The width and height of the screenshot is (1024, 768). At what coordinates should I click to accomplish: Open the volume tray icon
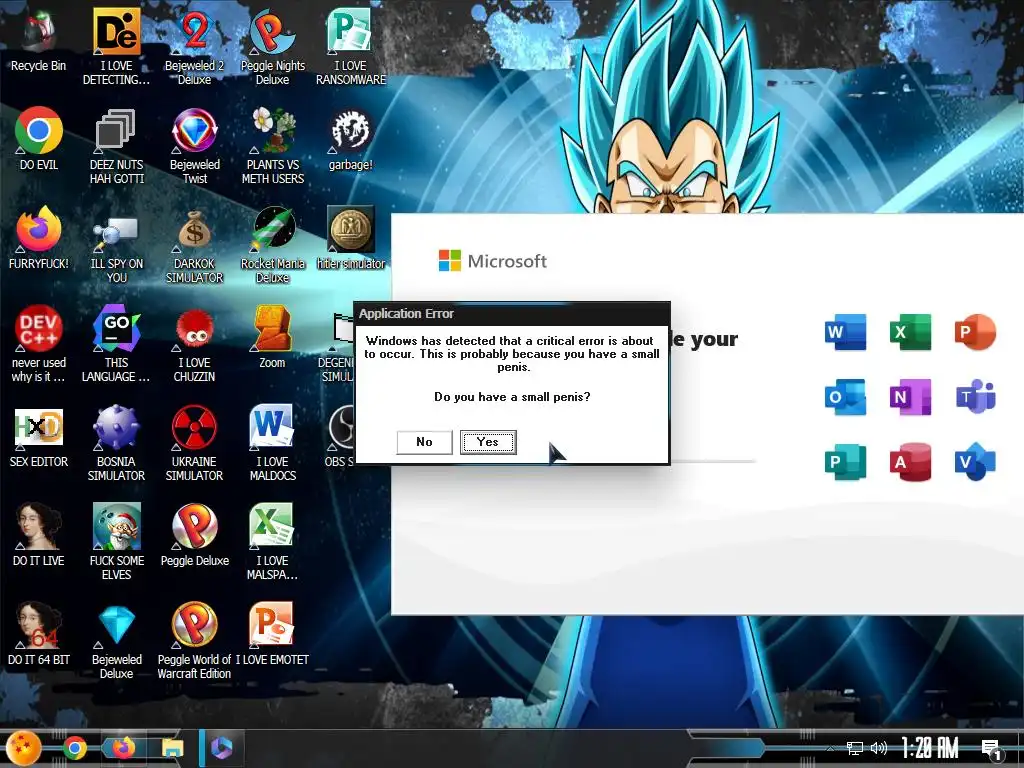pyautogui.click(x=879, y=748)
